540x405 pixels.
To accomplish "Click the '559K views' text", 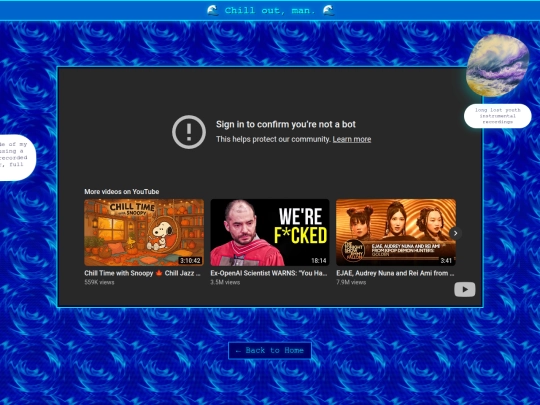I will 99,282.
